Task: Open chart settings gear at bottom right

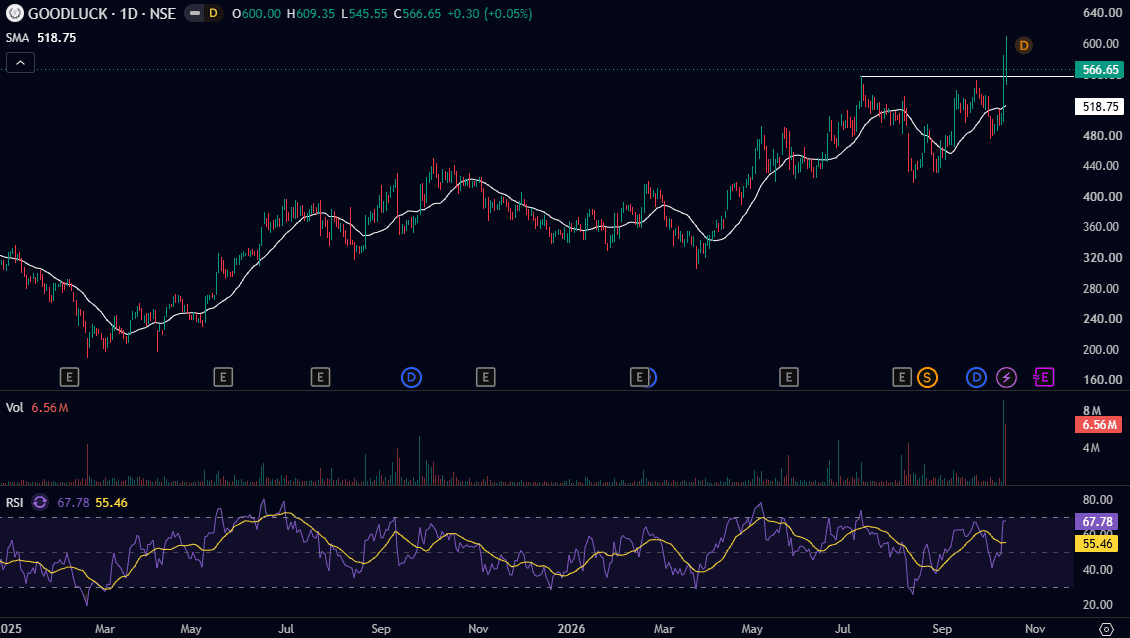Action: [1106, 629]
